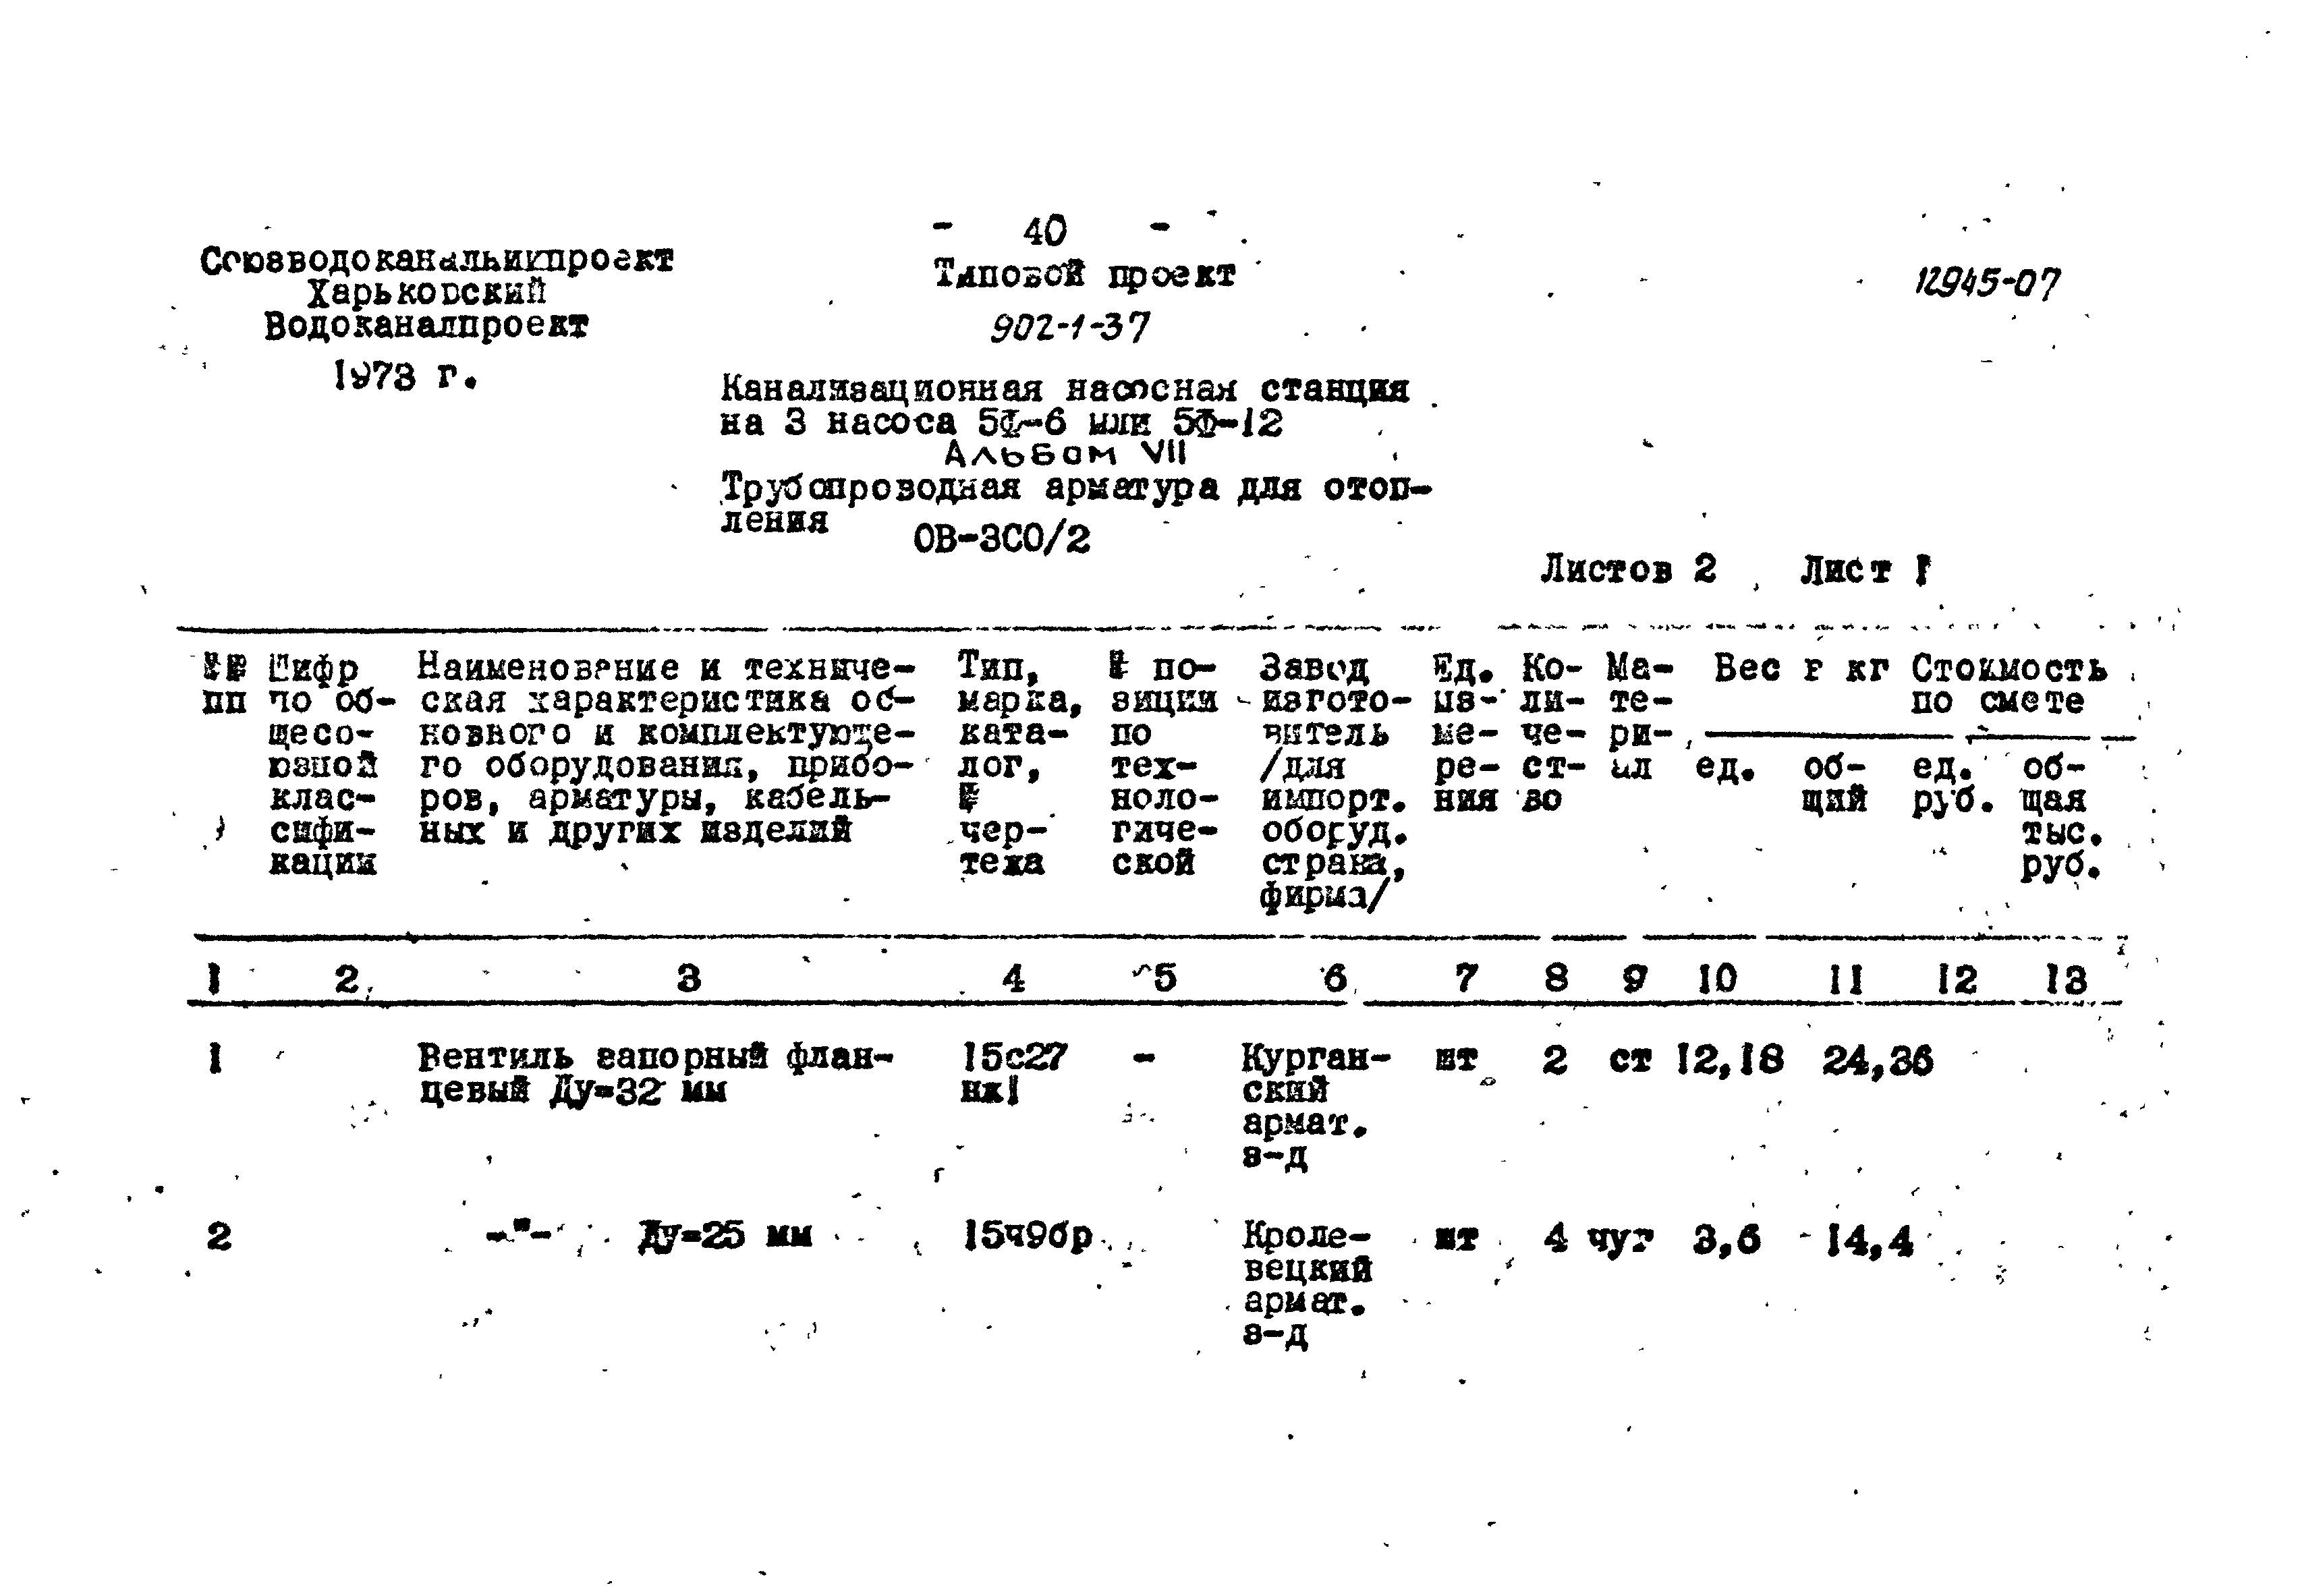Click the item number '1' icon

tap(168, 1070)
